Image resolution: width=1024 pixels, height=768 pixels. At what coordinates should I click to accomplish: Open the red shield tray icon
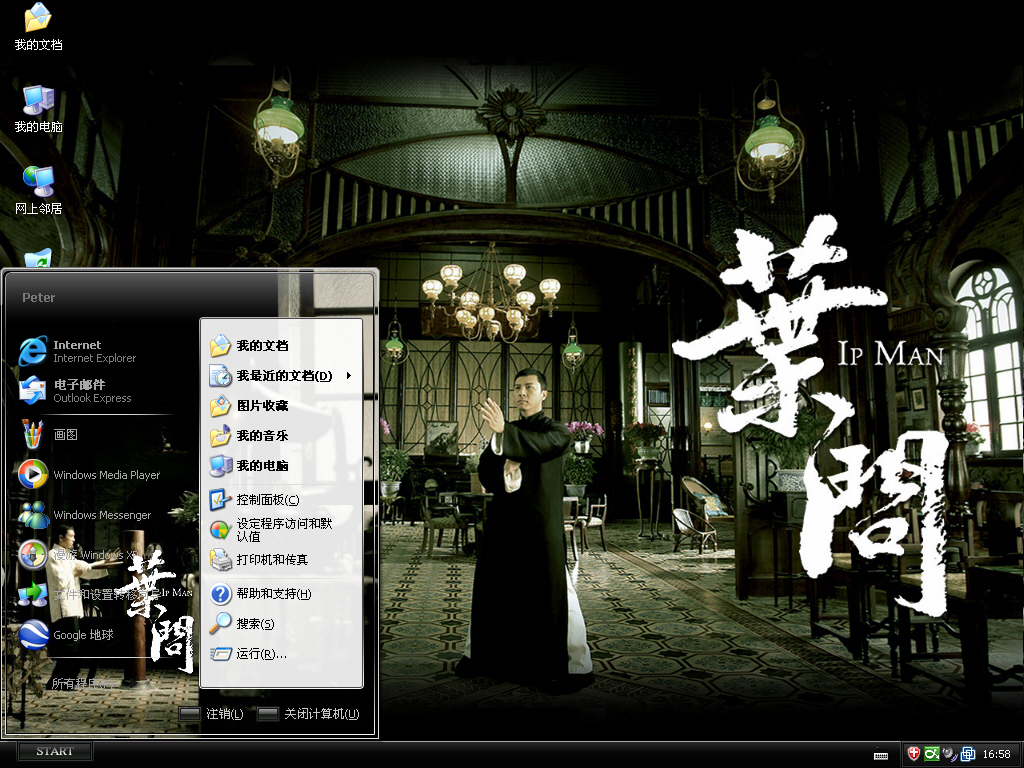point(914,754)
